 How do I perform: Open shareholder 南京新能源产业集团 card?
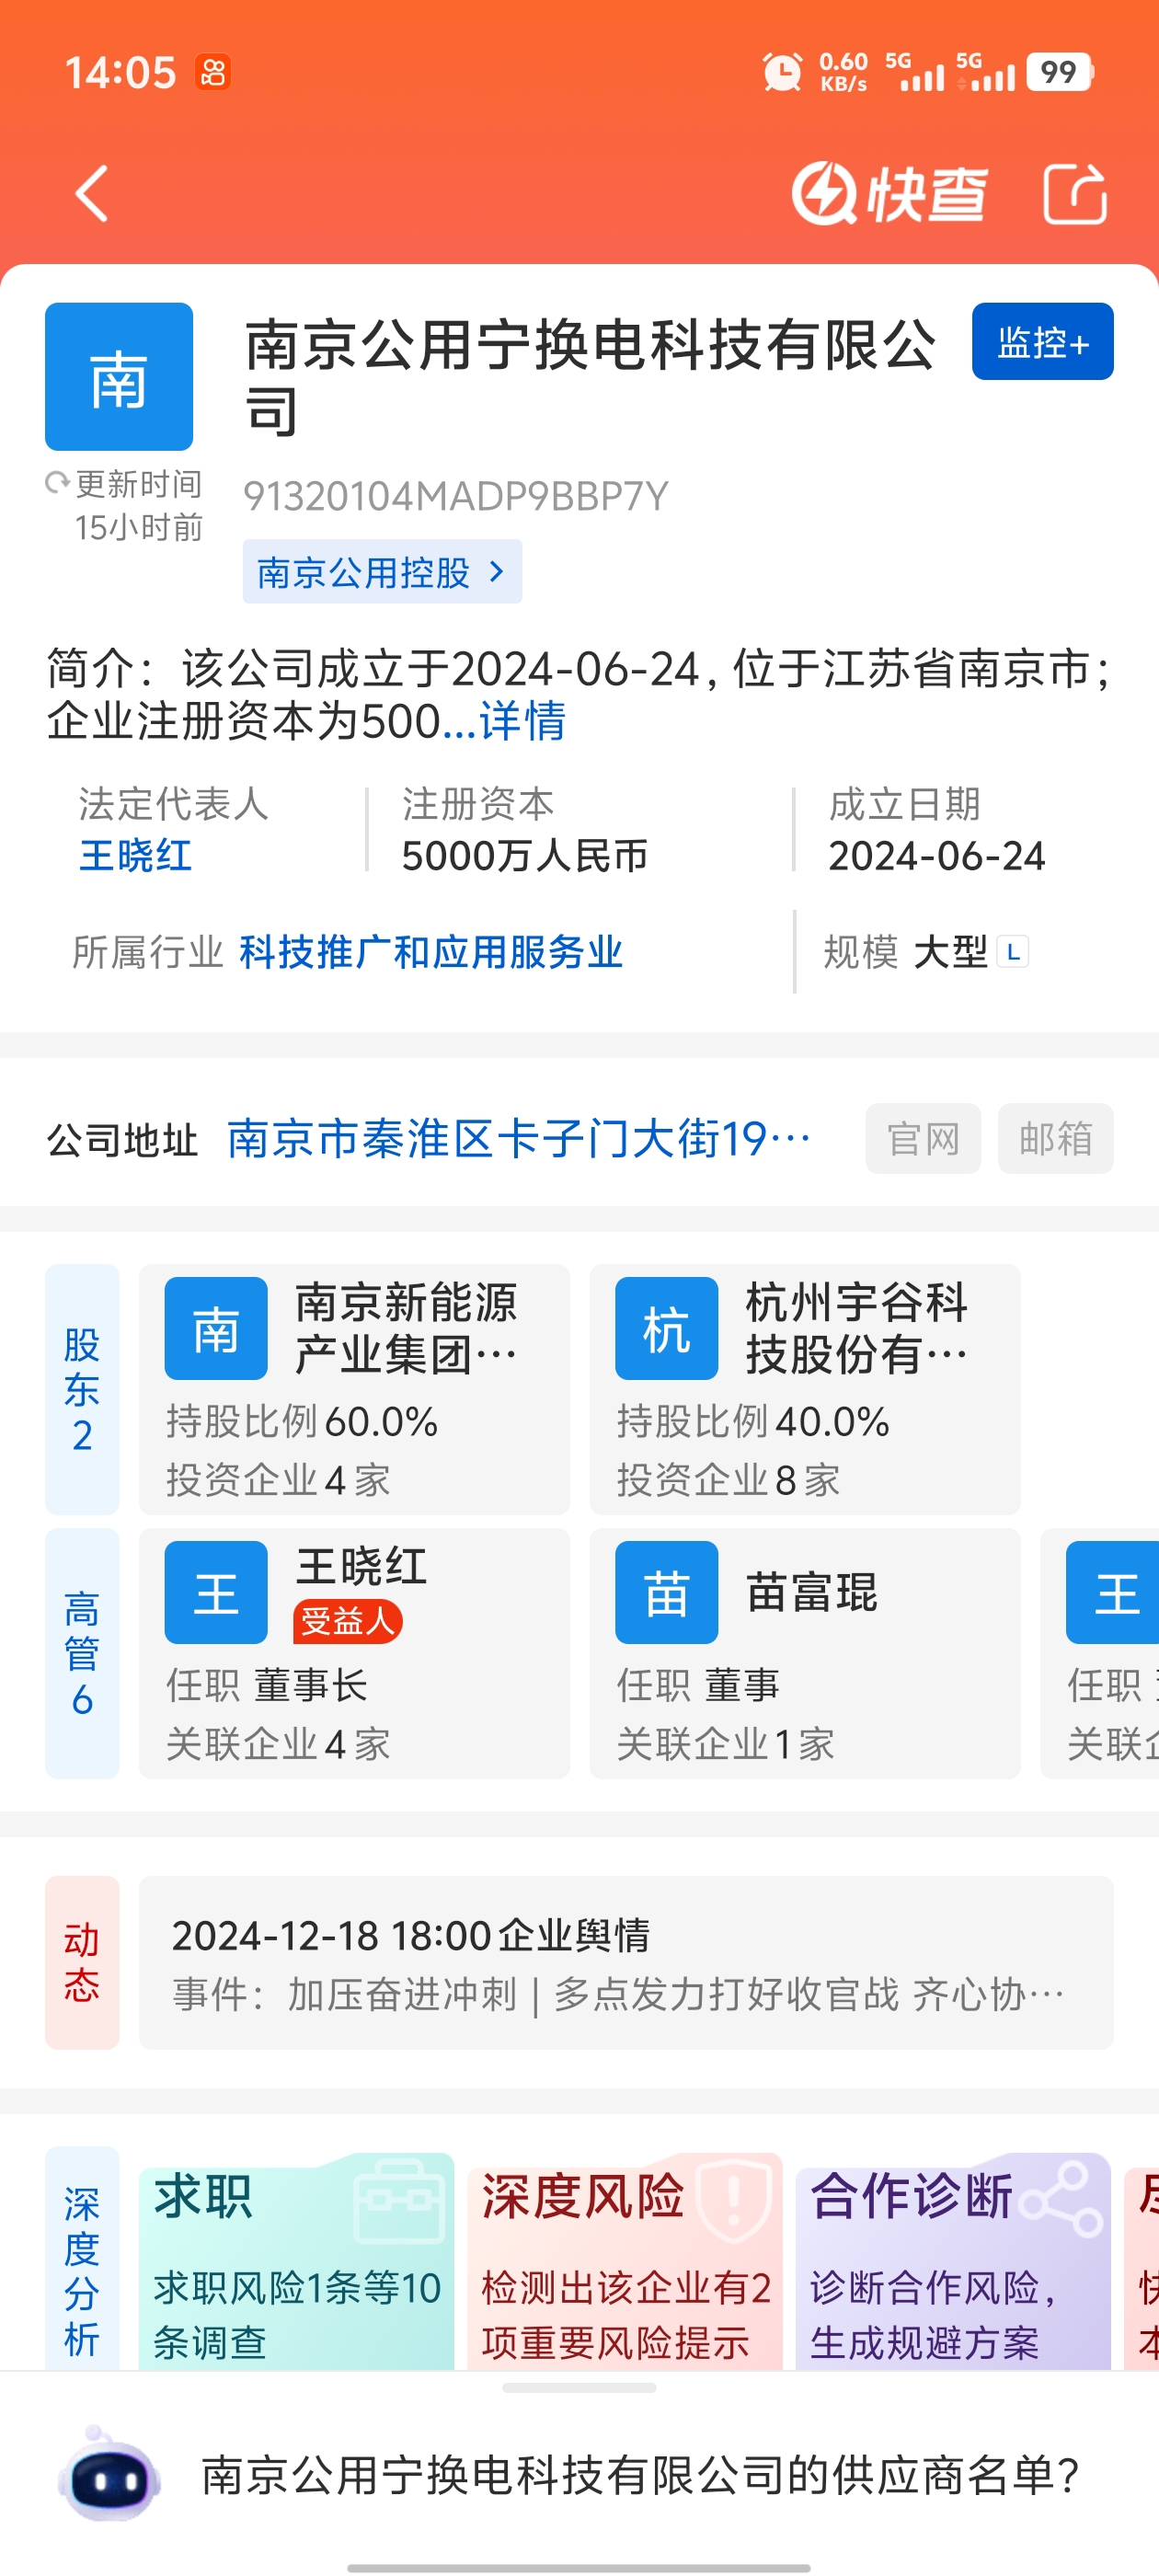tap(354, 1389)
